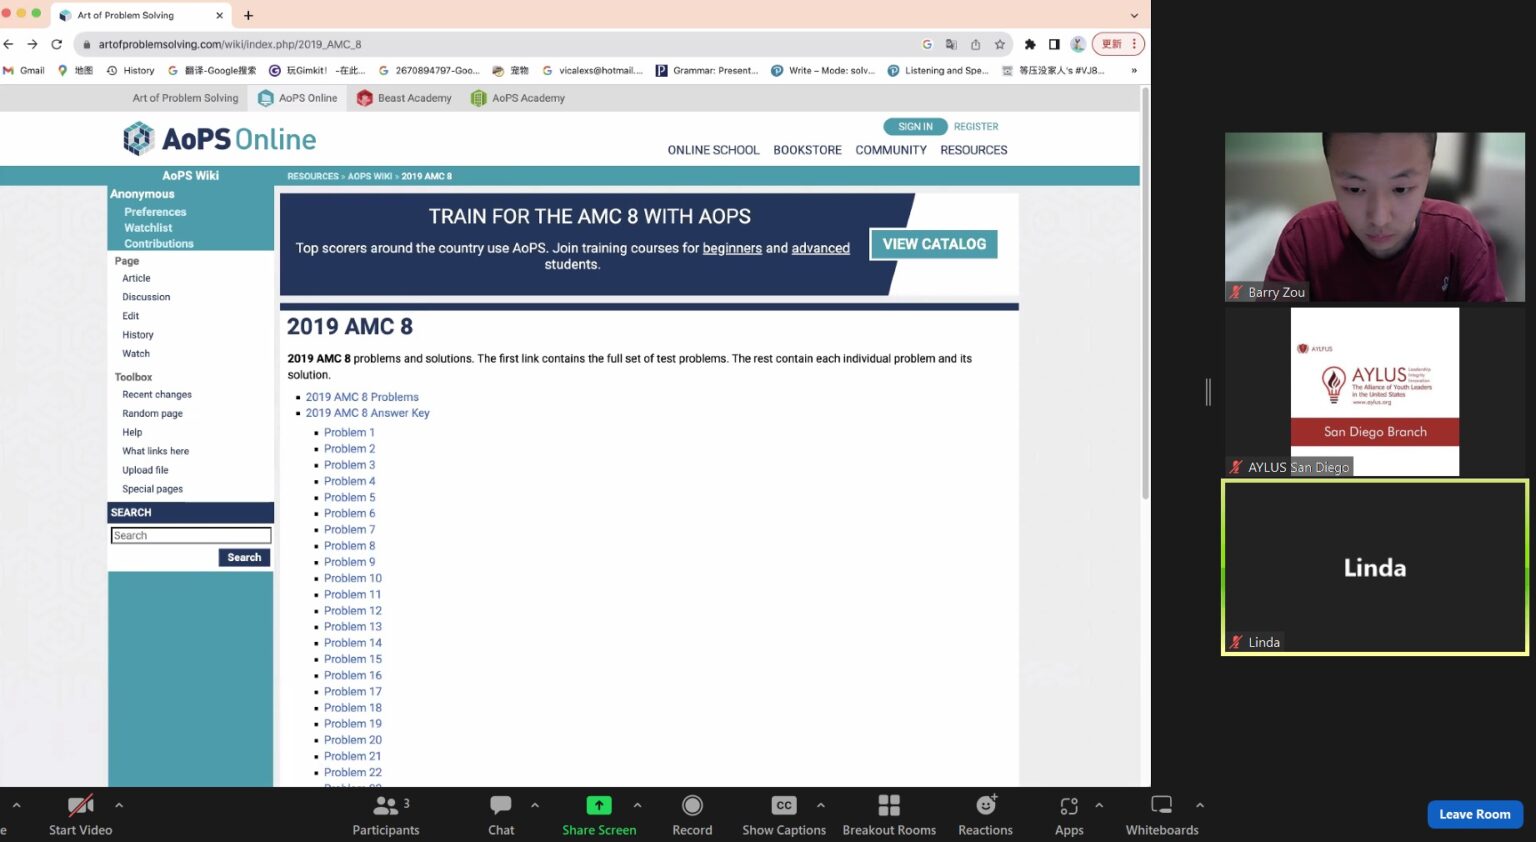Open the Participants panel icon
This screenshot has width=1536, height=842.
[x=385, y=805]
